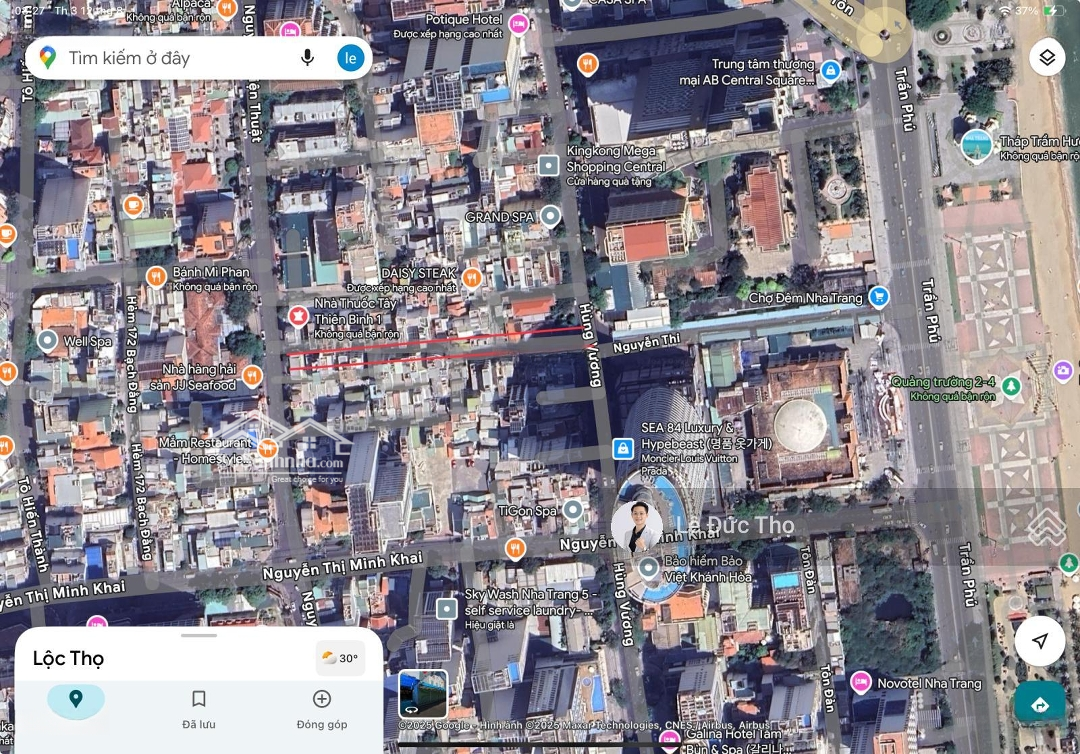Tap the DAISY STEAK restaurant pin
The width and height of the screenshot is (1080, 754).
[x=472, y=277]
